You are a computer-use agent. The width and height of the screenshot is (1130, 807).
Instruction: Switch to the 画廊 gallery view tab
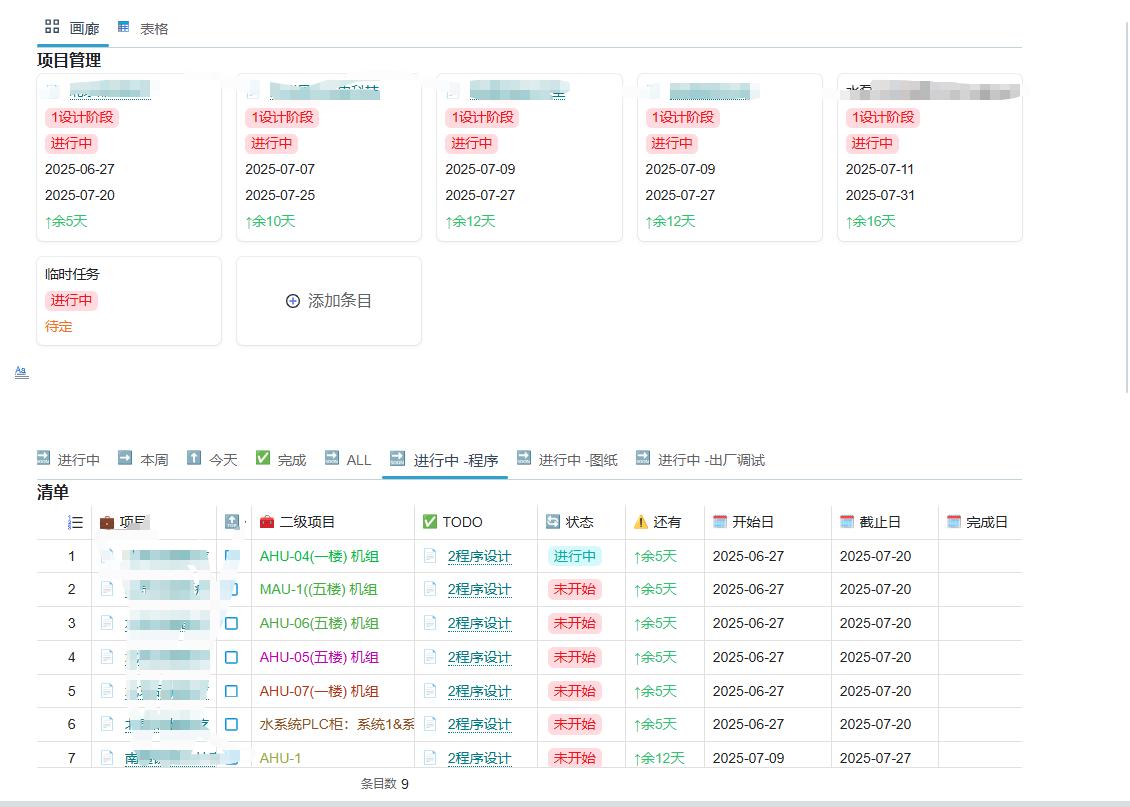tap(73, 28)
